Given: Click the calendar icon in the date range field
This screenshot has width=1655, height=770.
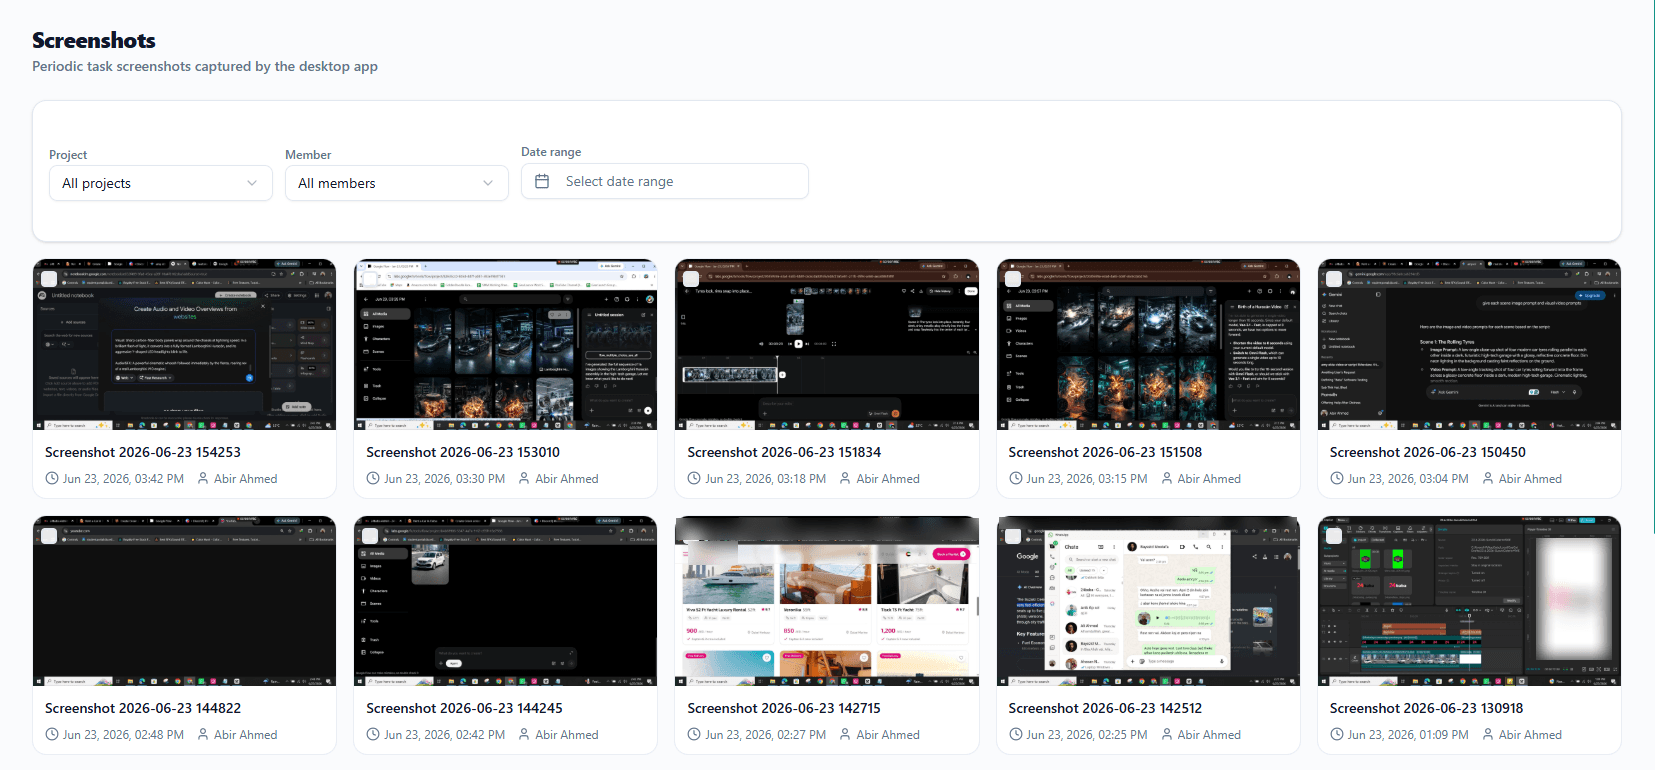Looking at the screenshot, I should click(542, 181).
